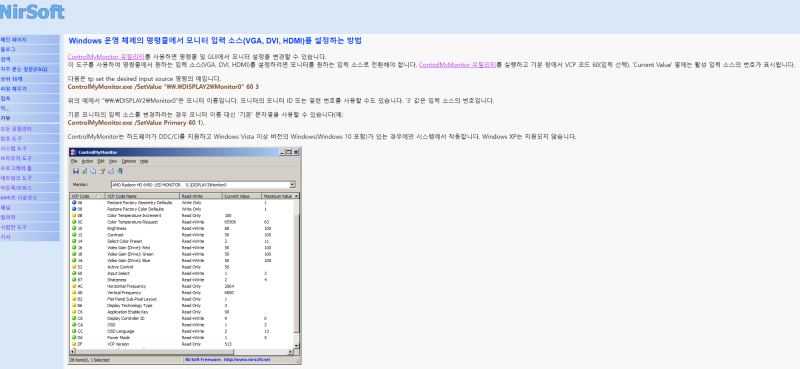The image size is (800, 369).
Task: Open the 법의학 sidebar link
Action: click(30, 217)
